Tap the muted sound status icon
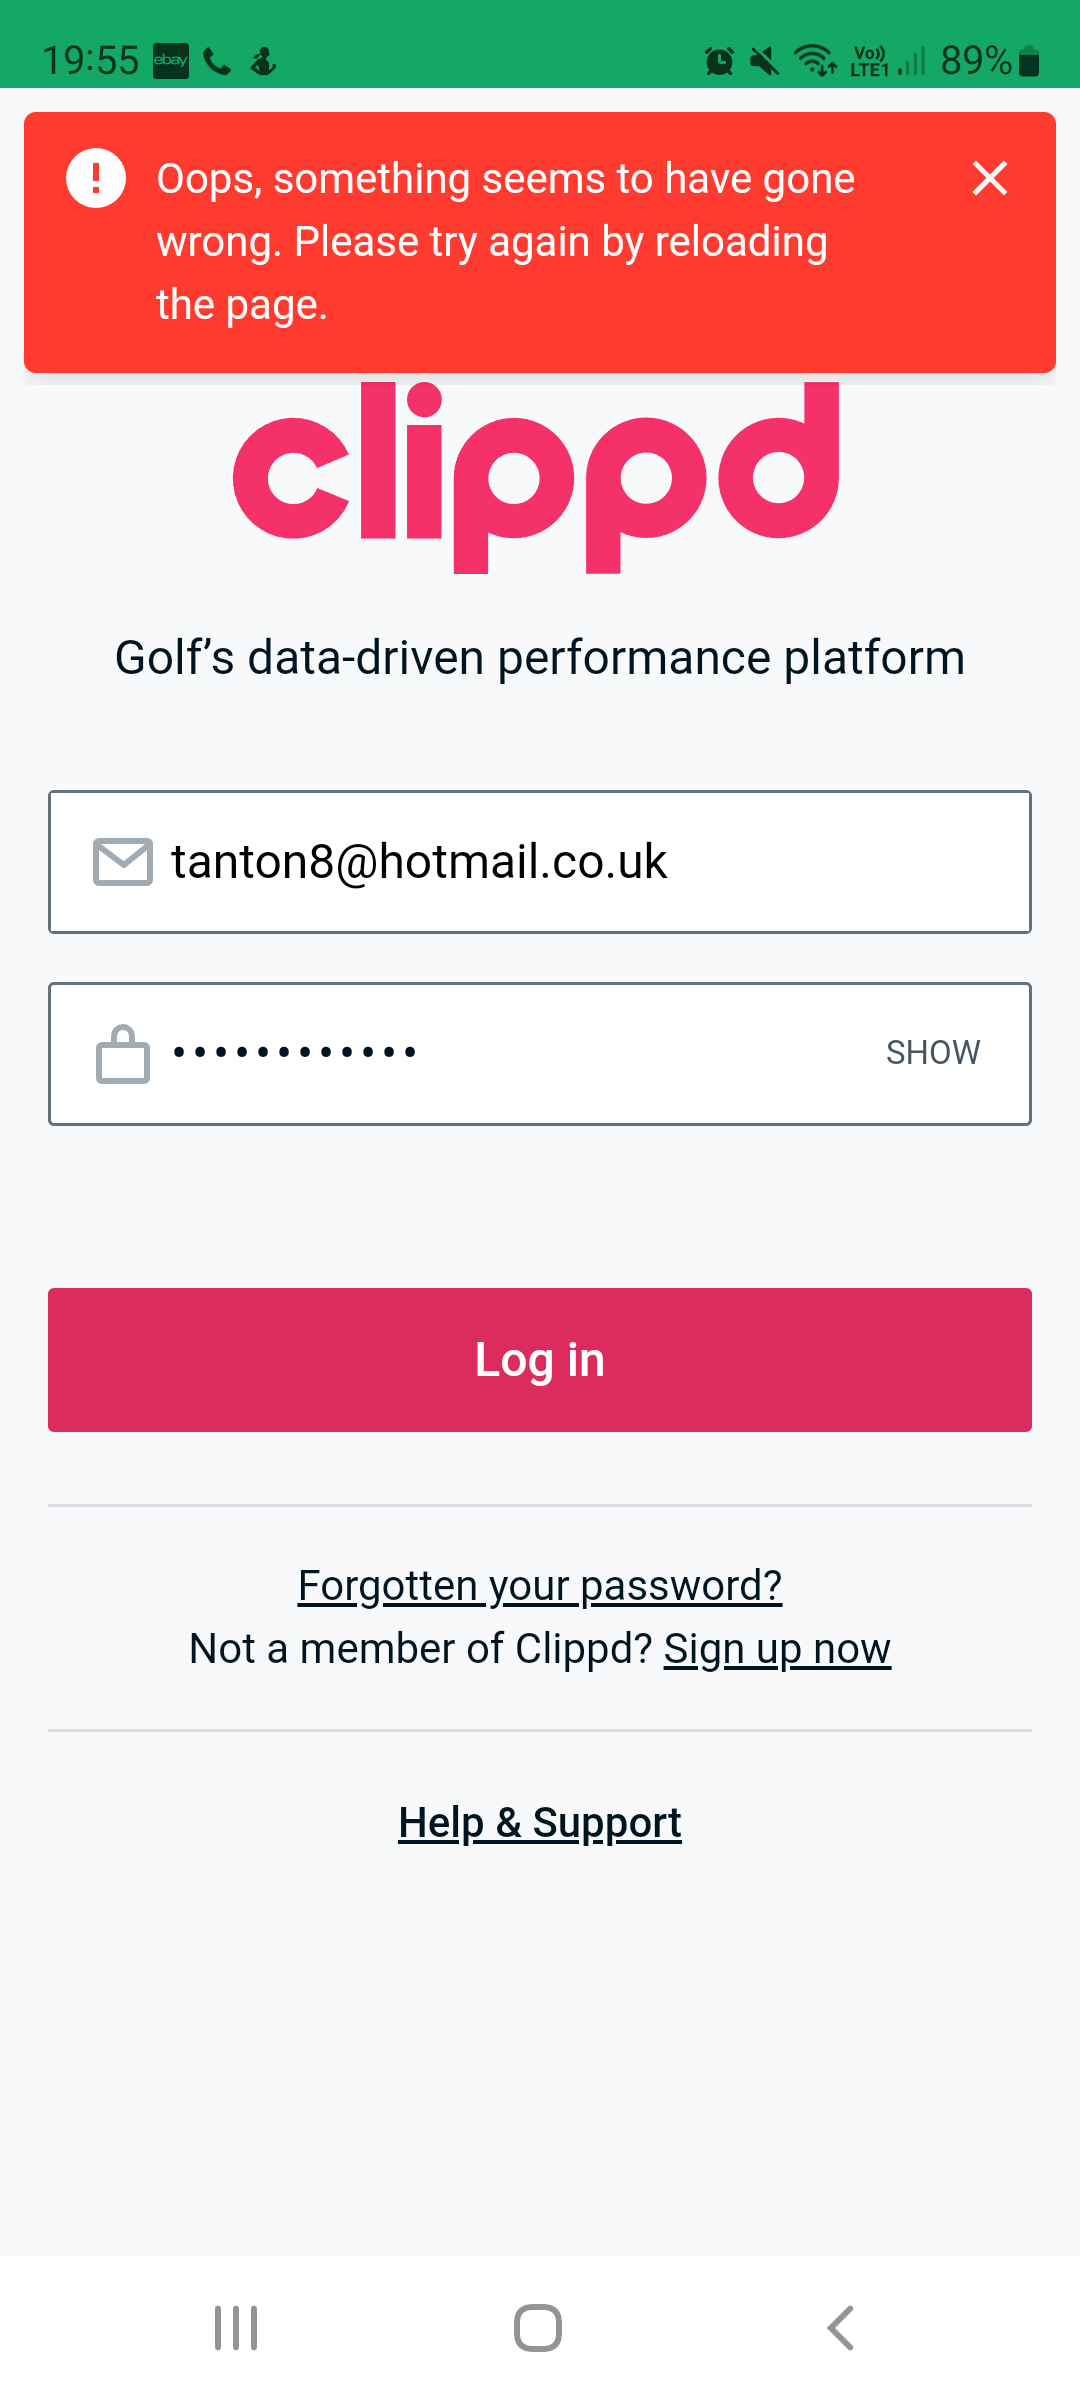 tap(765, 62)
